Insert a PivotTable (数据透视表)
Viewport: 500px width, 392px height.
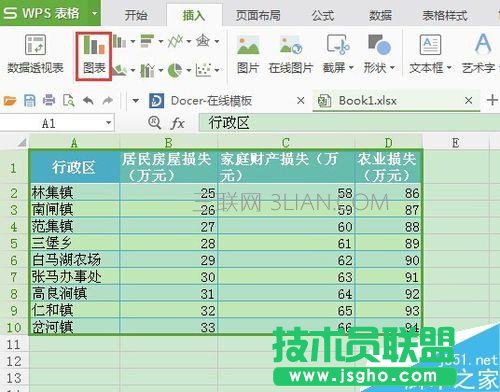click(35, 54)
